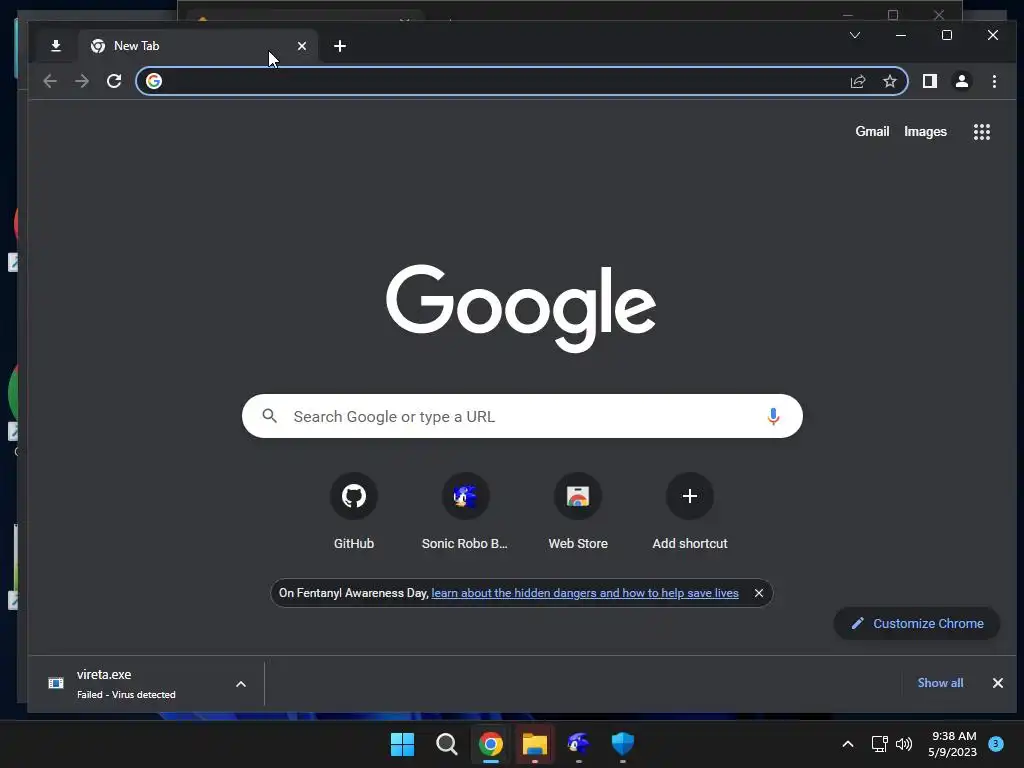Click the share this page icon
This screenshot has height=768, width=1024.
(x=857, y=81)
